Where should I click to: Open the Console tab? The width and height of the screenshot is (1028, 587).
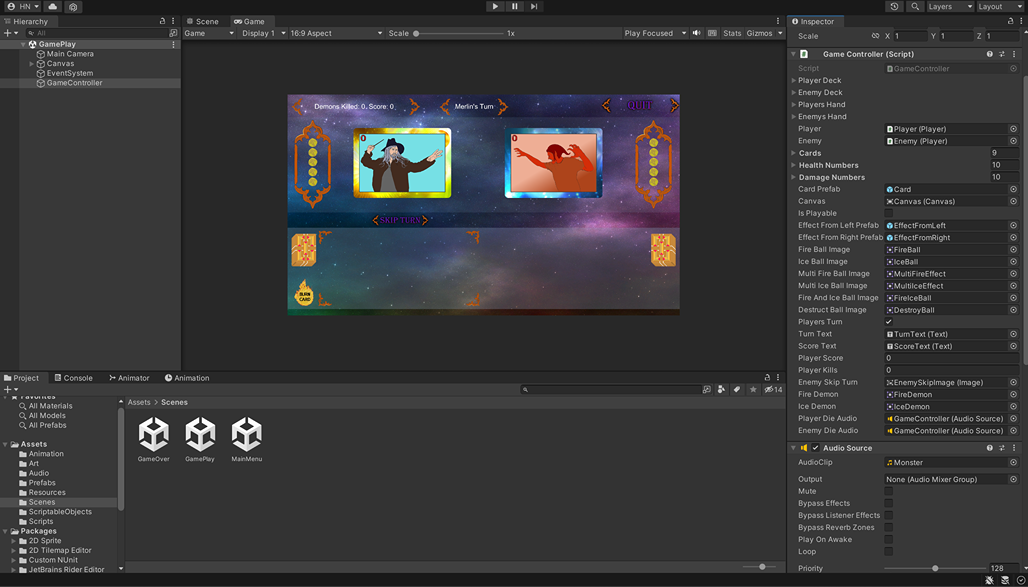tap(73, 378)
